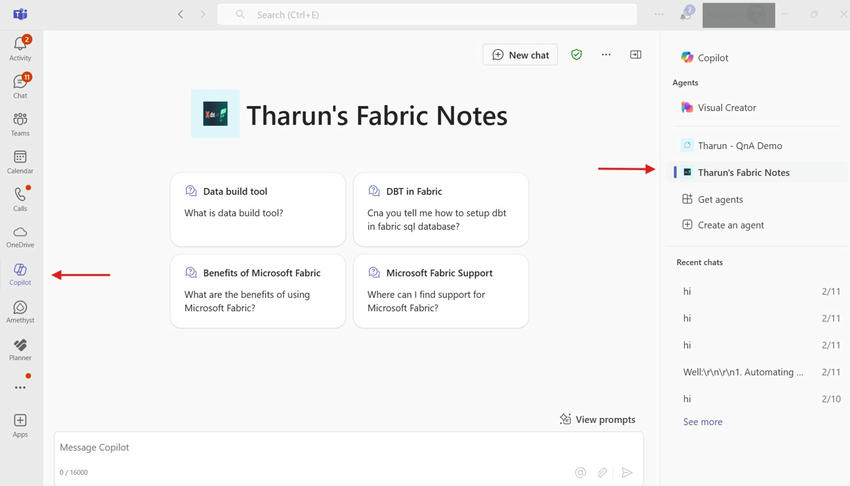
Task: Click the Microsoft Teams logo
Action: (20, 14)
